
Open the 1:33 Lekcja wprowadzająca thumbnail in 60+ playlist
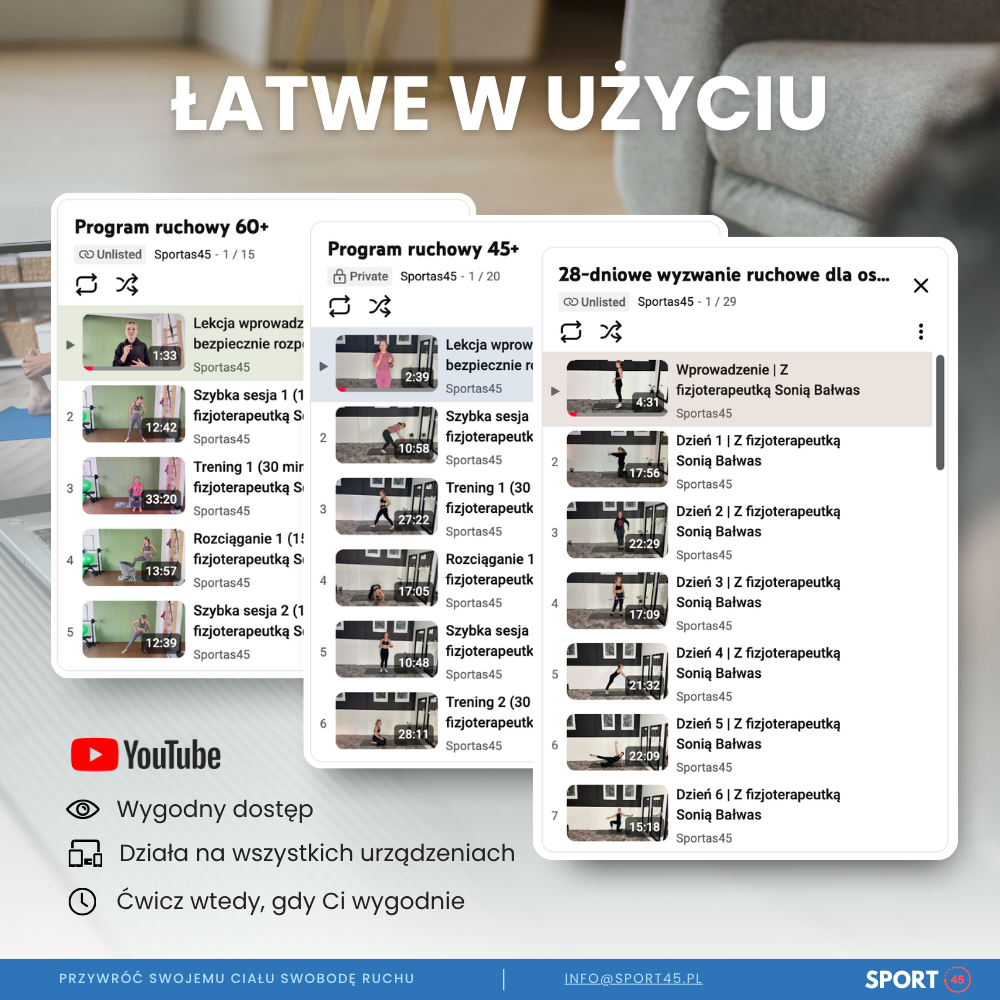(x=134, y=342)
